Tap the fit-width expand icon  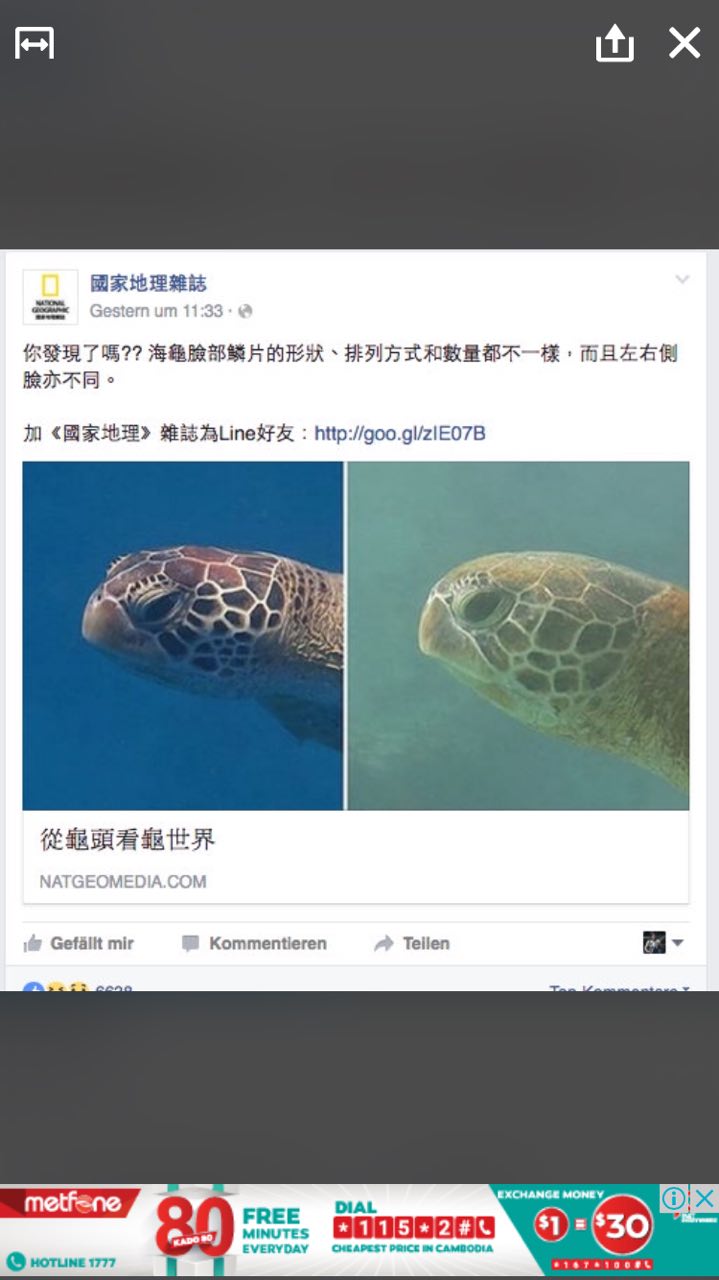pyautogui.click(x=34, y=43)
